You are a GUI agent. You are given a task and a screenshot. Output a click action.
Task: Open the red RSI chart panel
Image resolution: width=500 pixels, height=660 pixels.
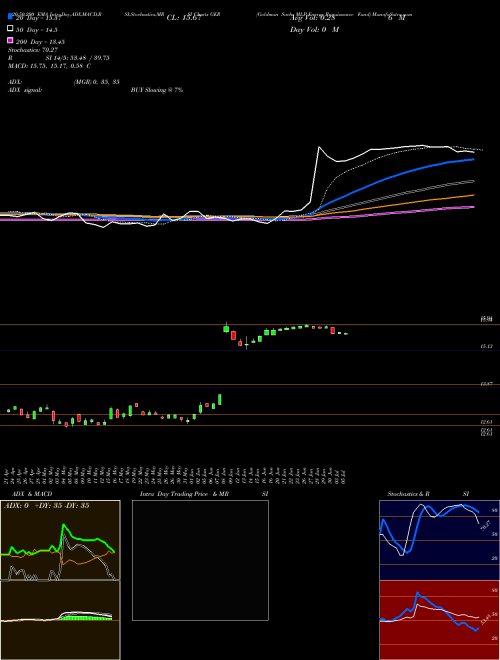[x=439, y=620]
